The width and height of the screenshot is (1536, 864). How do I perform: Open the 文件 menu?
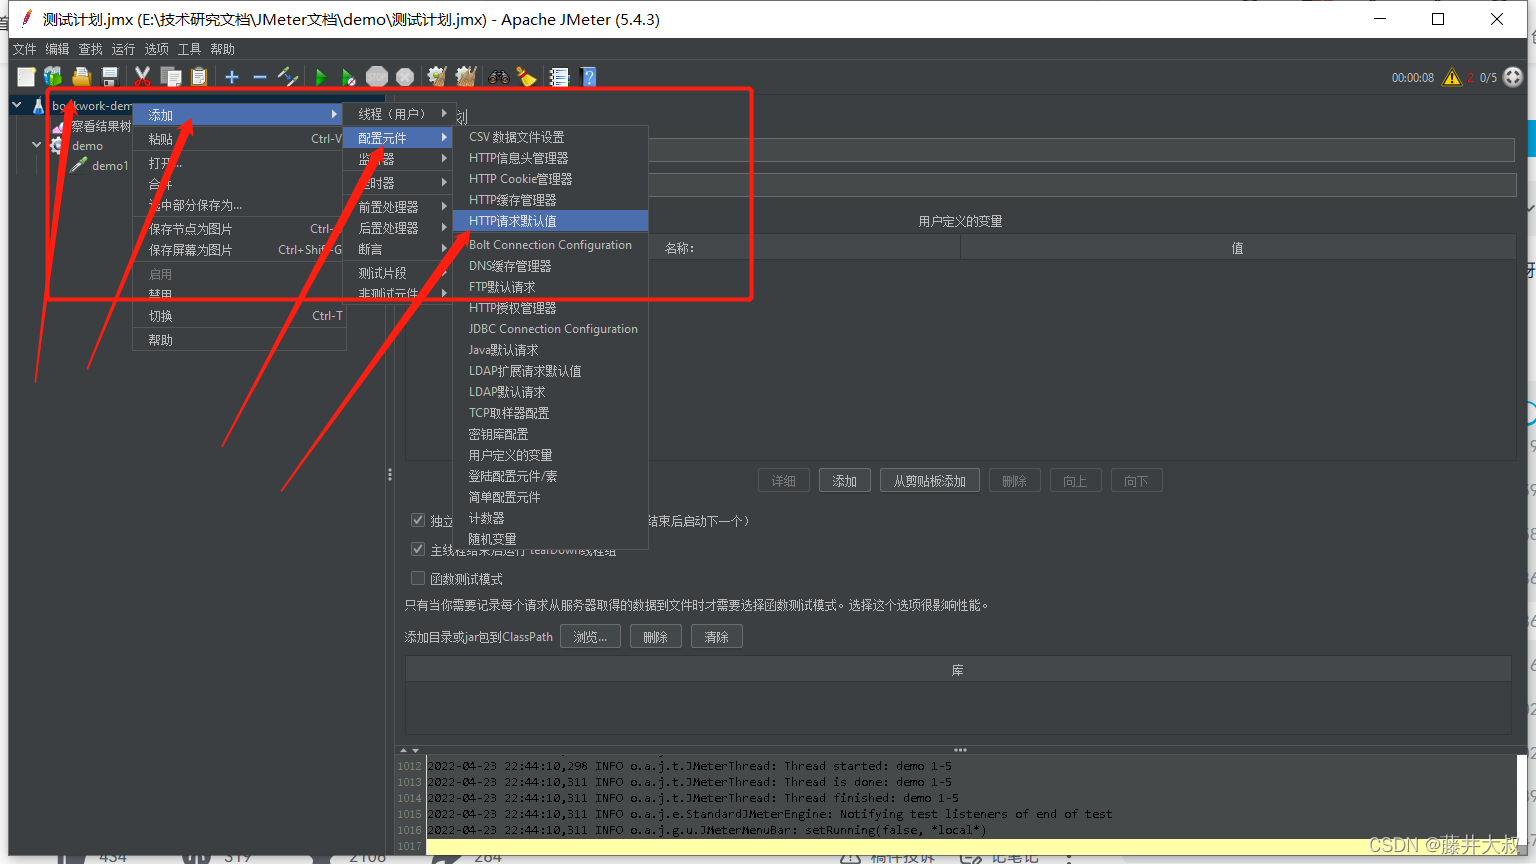coord(24,49)
